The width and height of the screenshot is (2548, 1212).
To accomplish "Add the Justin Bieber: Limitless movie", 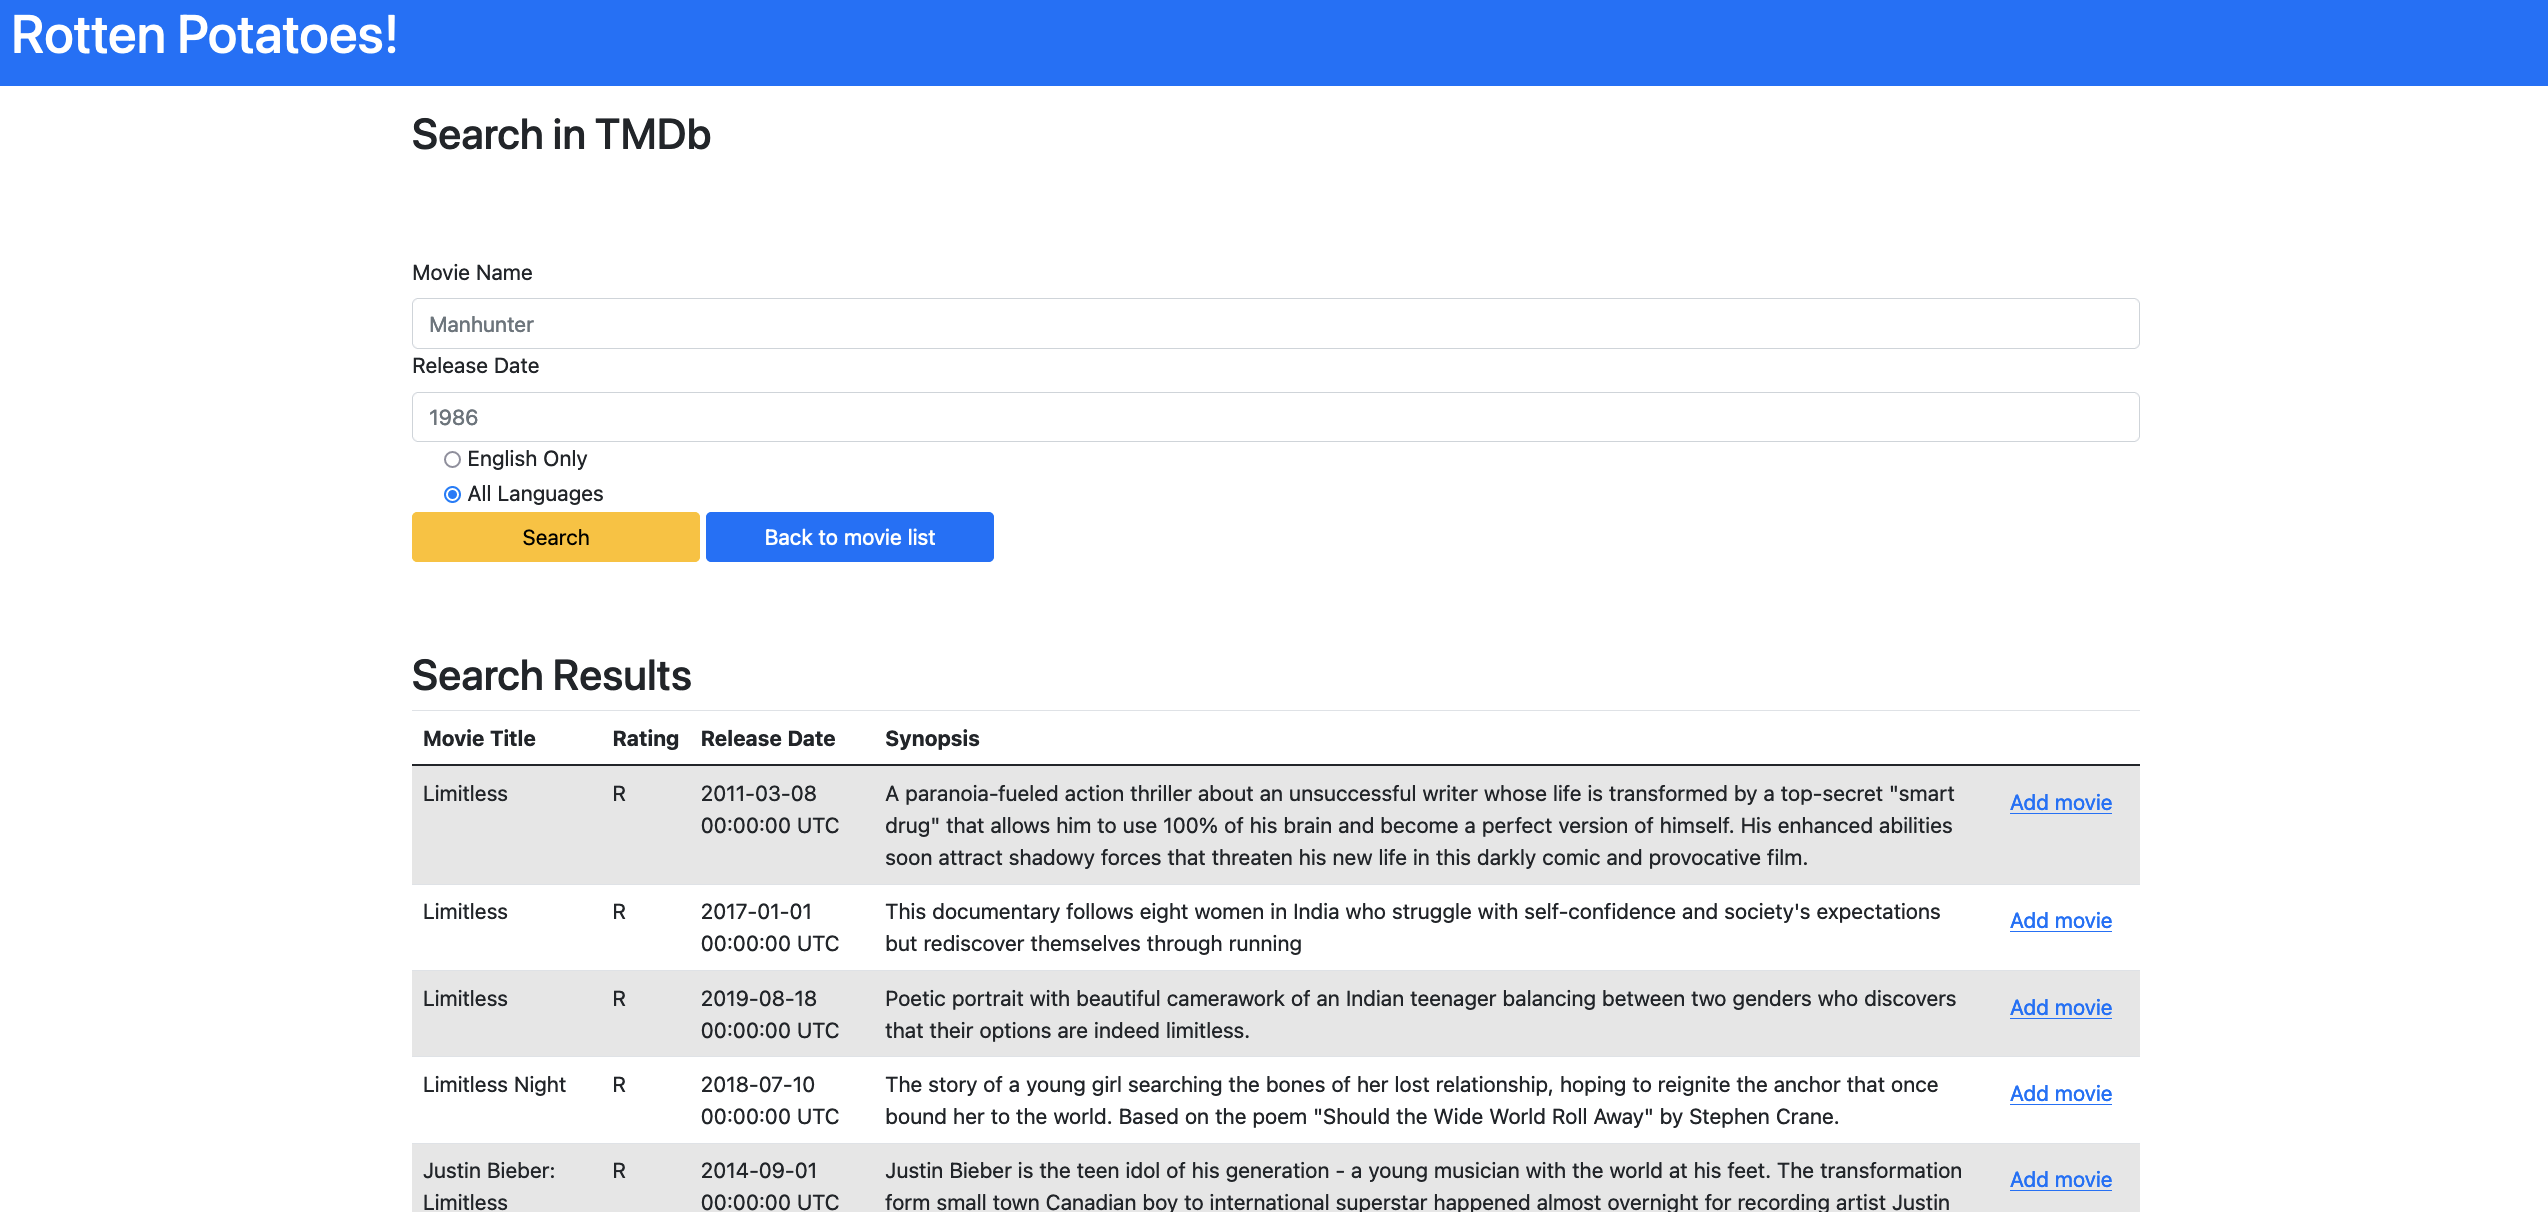I will point(2061,1179).
